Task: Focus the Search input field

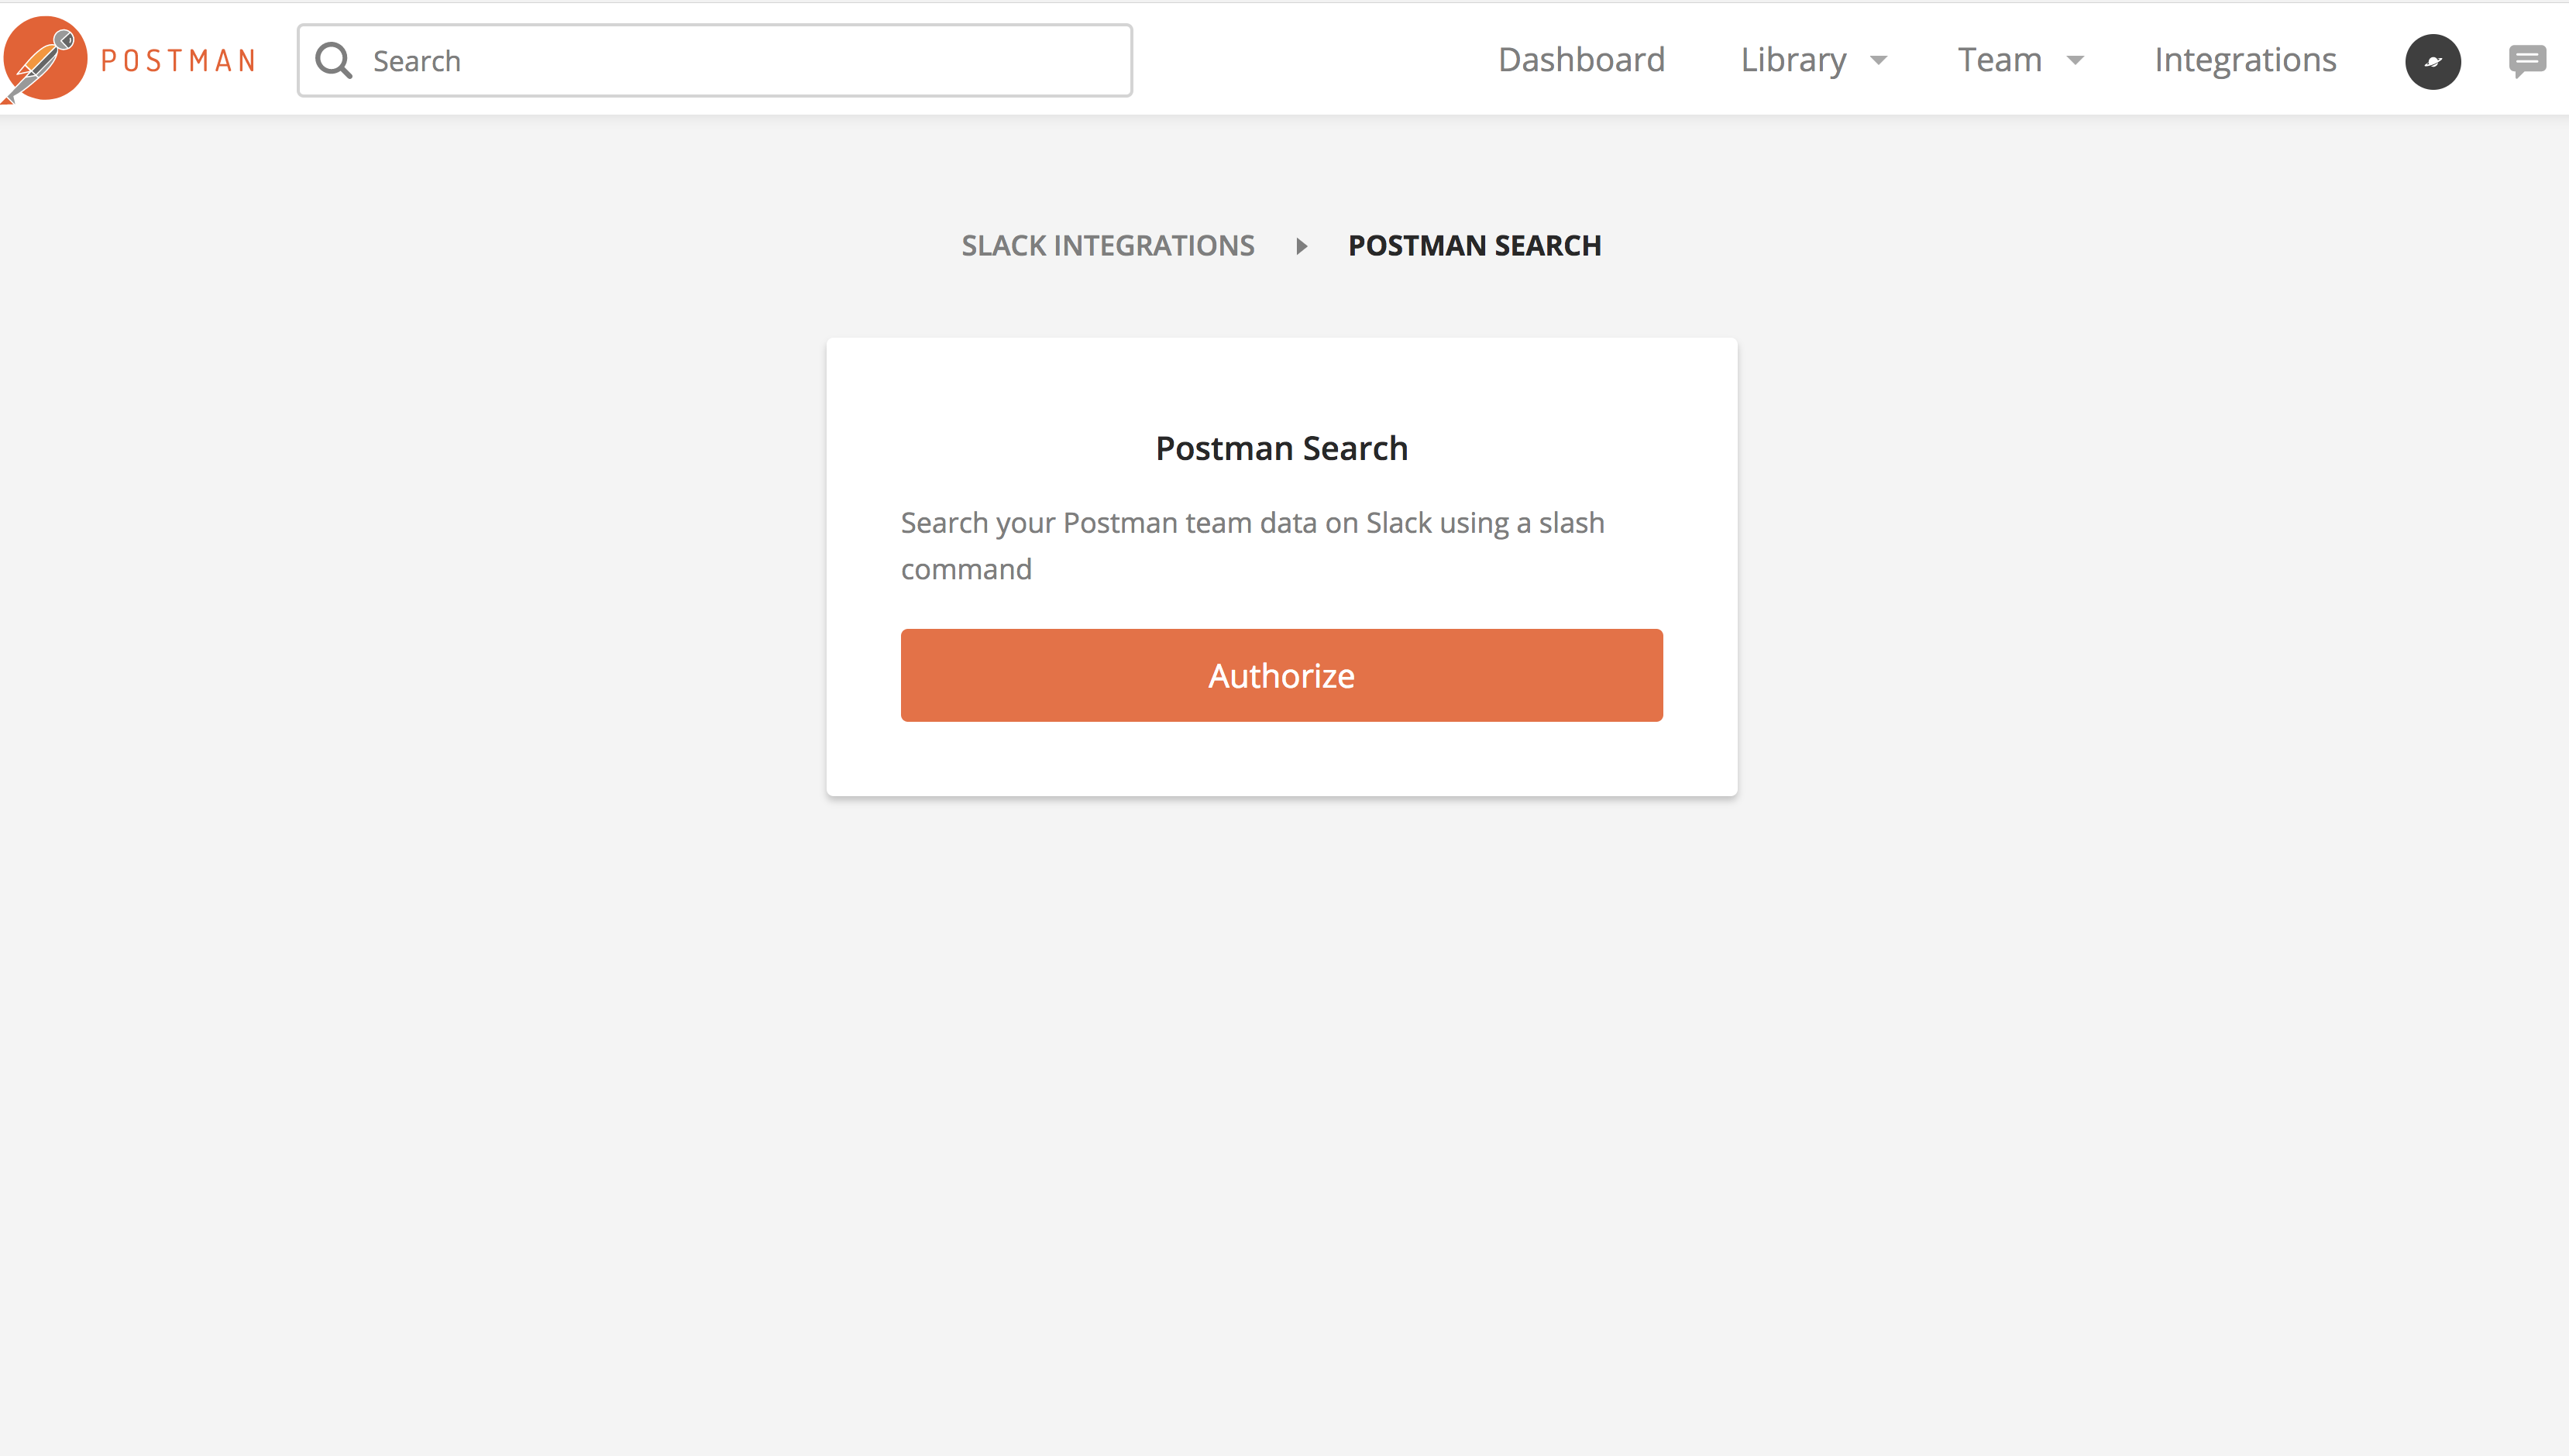Action: coord(740,61)
